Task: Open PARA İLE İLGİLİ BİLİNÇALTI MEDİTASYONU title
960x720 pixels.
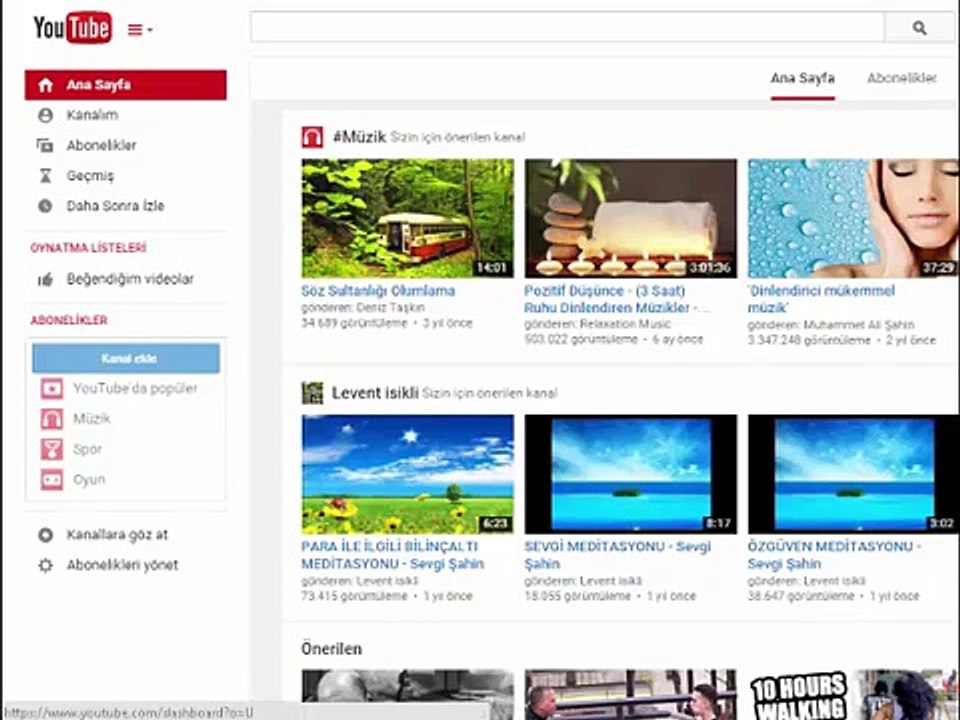Action: click(392, 555)
